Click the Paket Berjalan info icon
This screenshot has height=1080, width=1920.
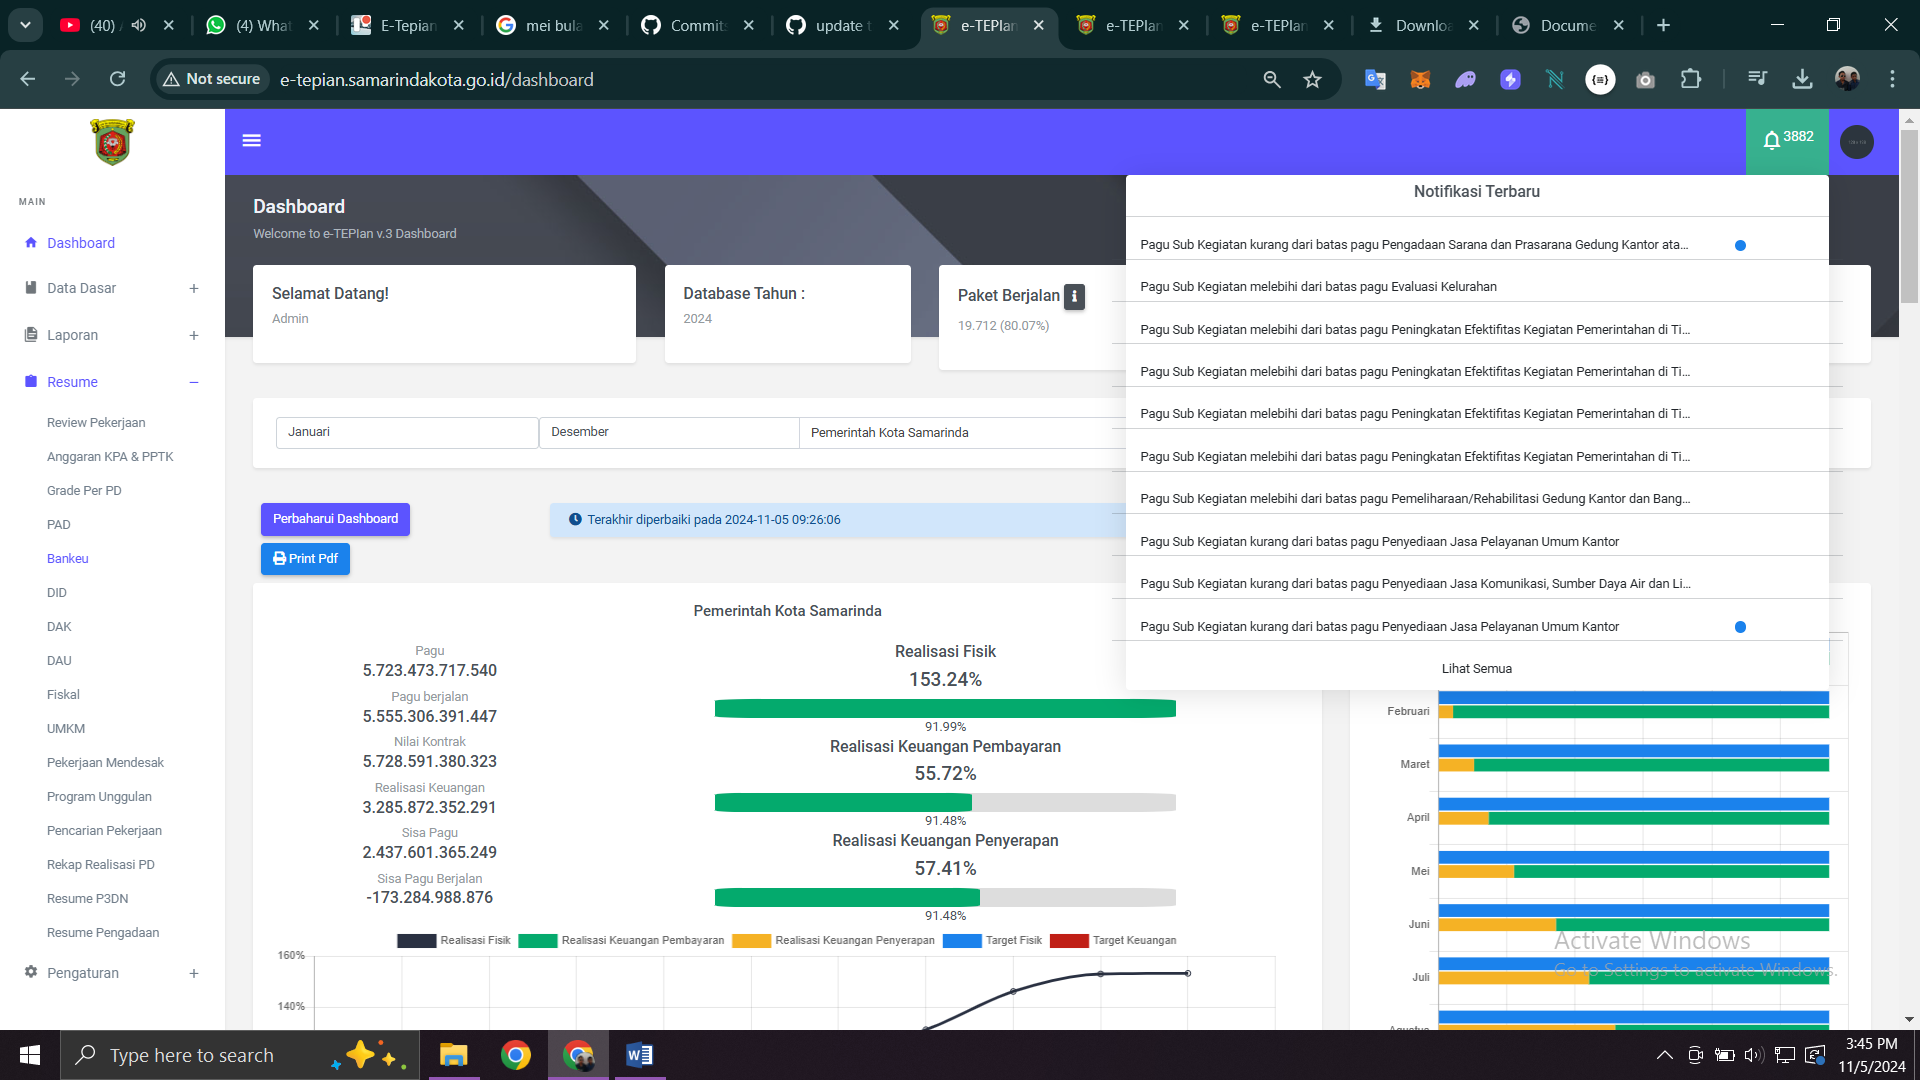1074,296
